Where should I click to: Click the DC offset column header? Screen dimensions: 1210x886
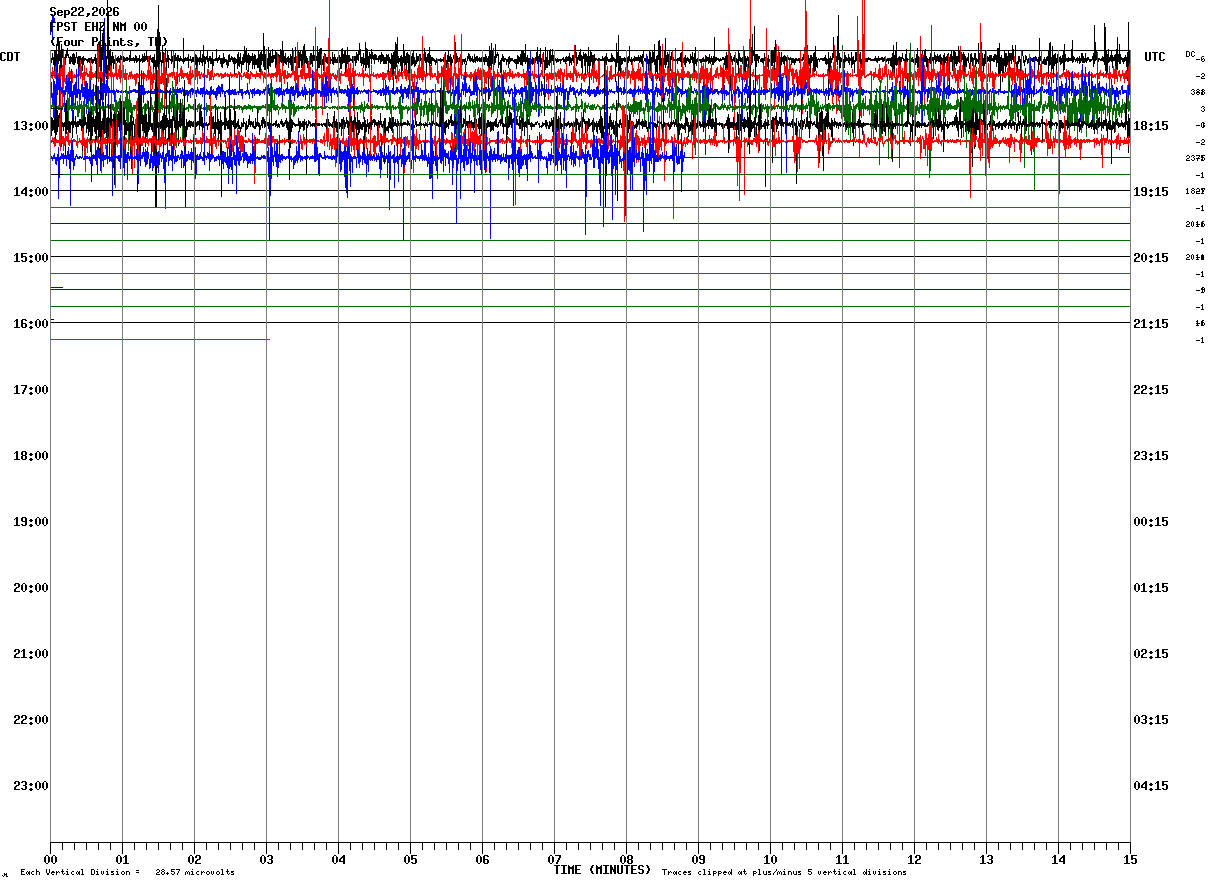pos(1190,54)
